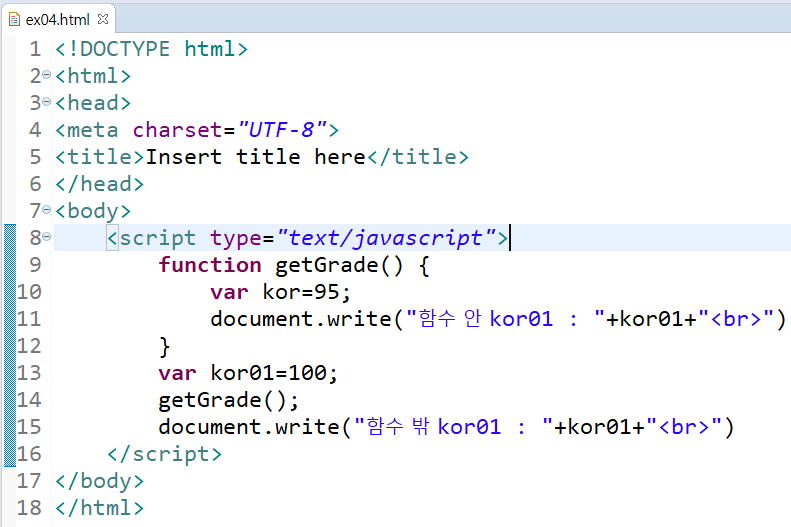Click the "text/javascript" attribute value
Screen dimensions: 791x527
[386, 238]
